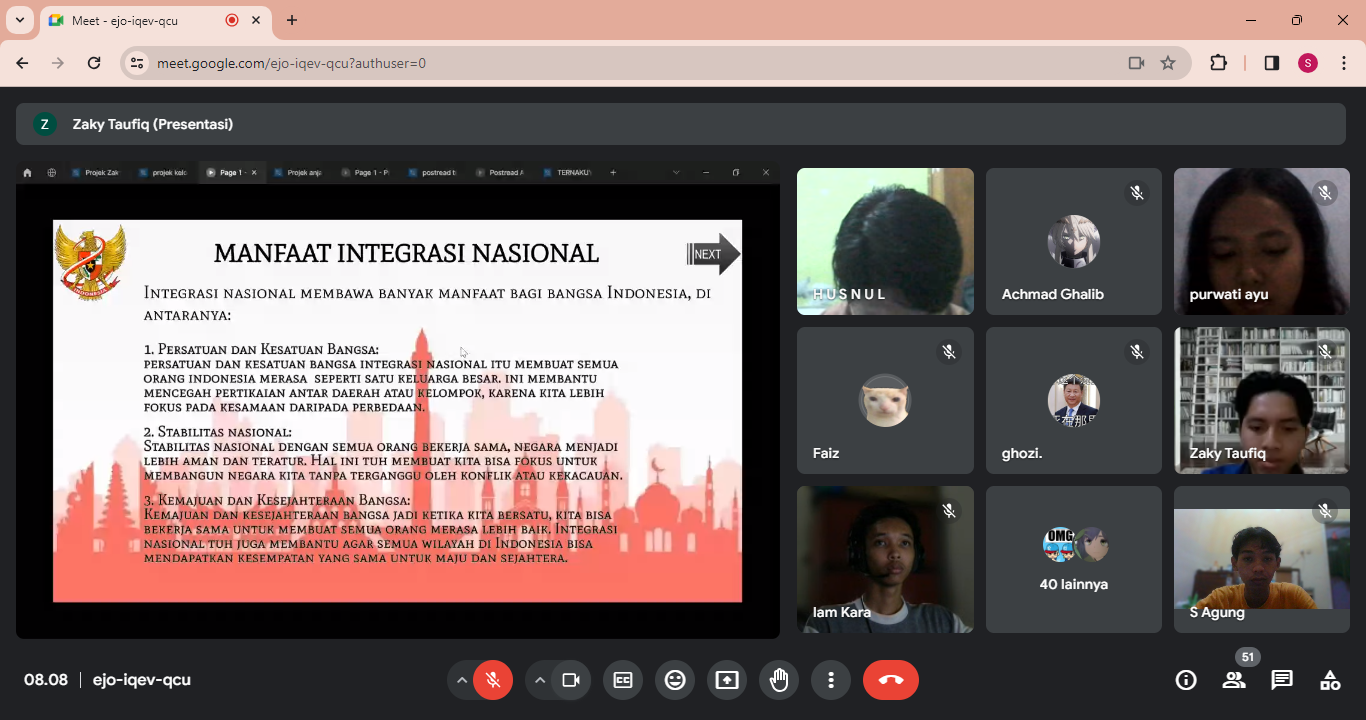
Task: Unmute the microphone
Action: (x=492, y=680)
